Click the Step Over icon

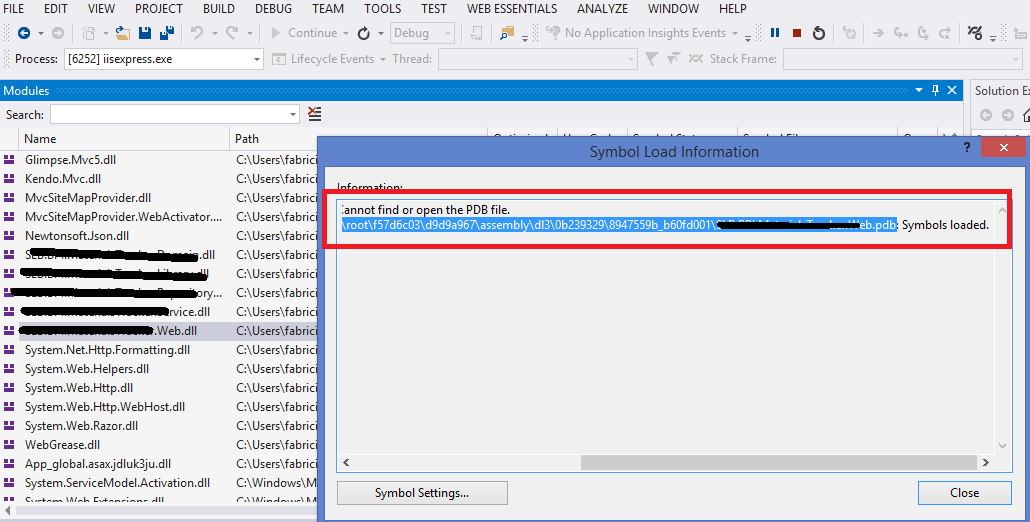point(923,33)
